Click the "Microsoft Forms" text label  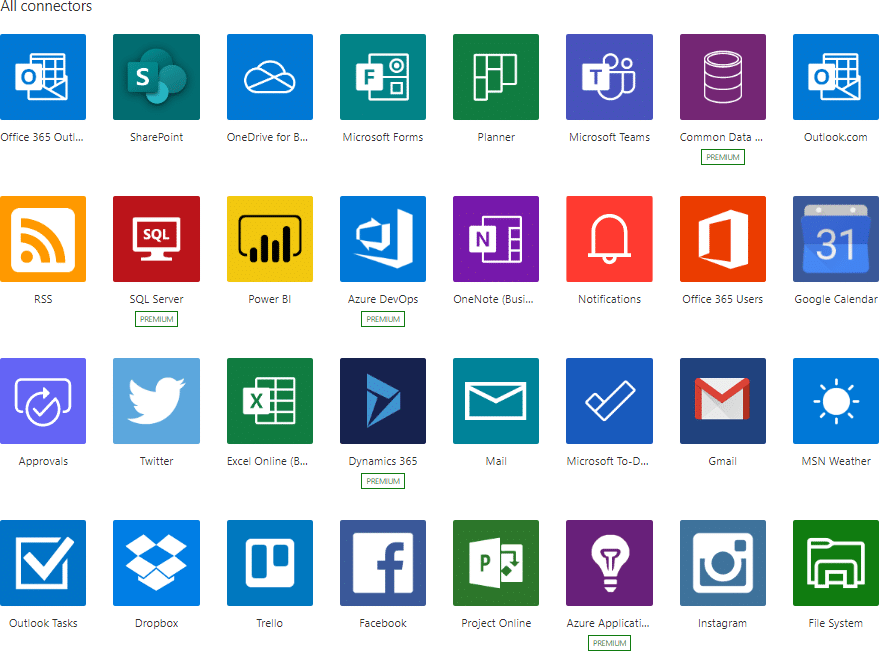coord(383,137)
